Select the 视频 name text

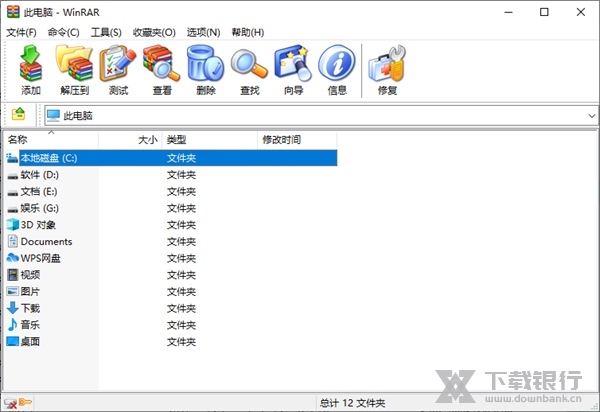coord(30,275)
